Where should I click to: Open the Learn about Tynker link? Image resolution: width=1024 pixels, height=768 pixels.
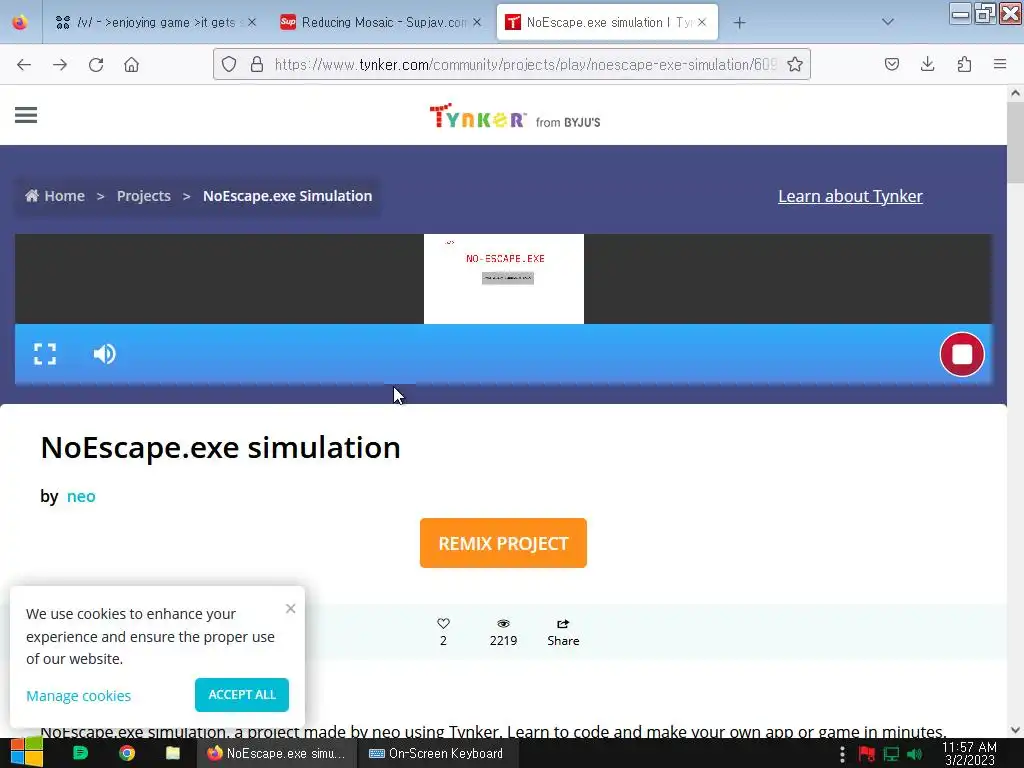point(850,196)
